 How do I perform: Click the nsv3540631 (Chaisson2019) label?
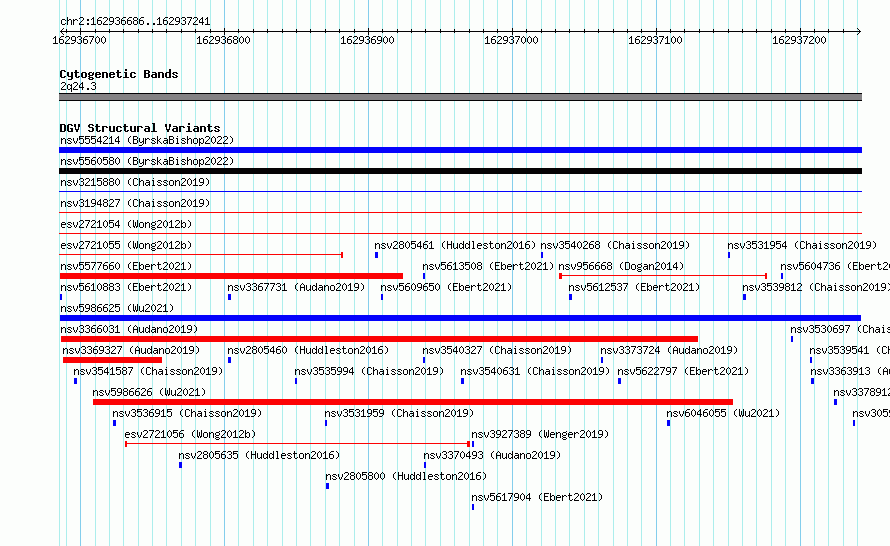(535, 371)
